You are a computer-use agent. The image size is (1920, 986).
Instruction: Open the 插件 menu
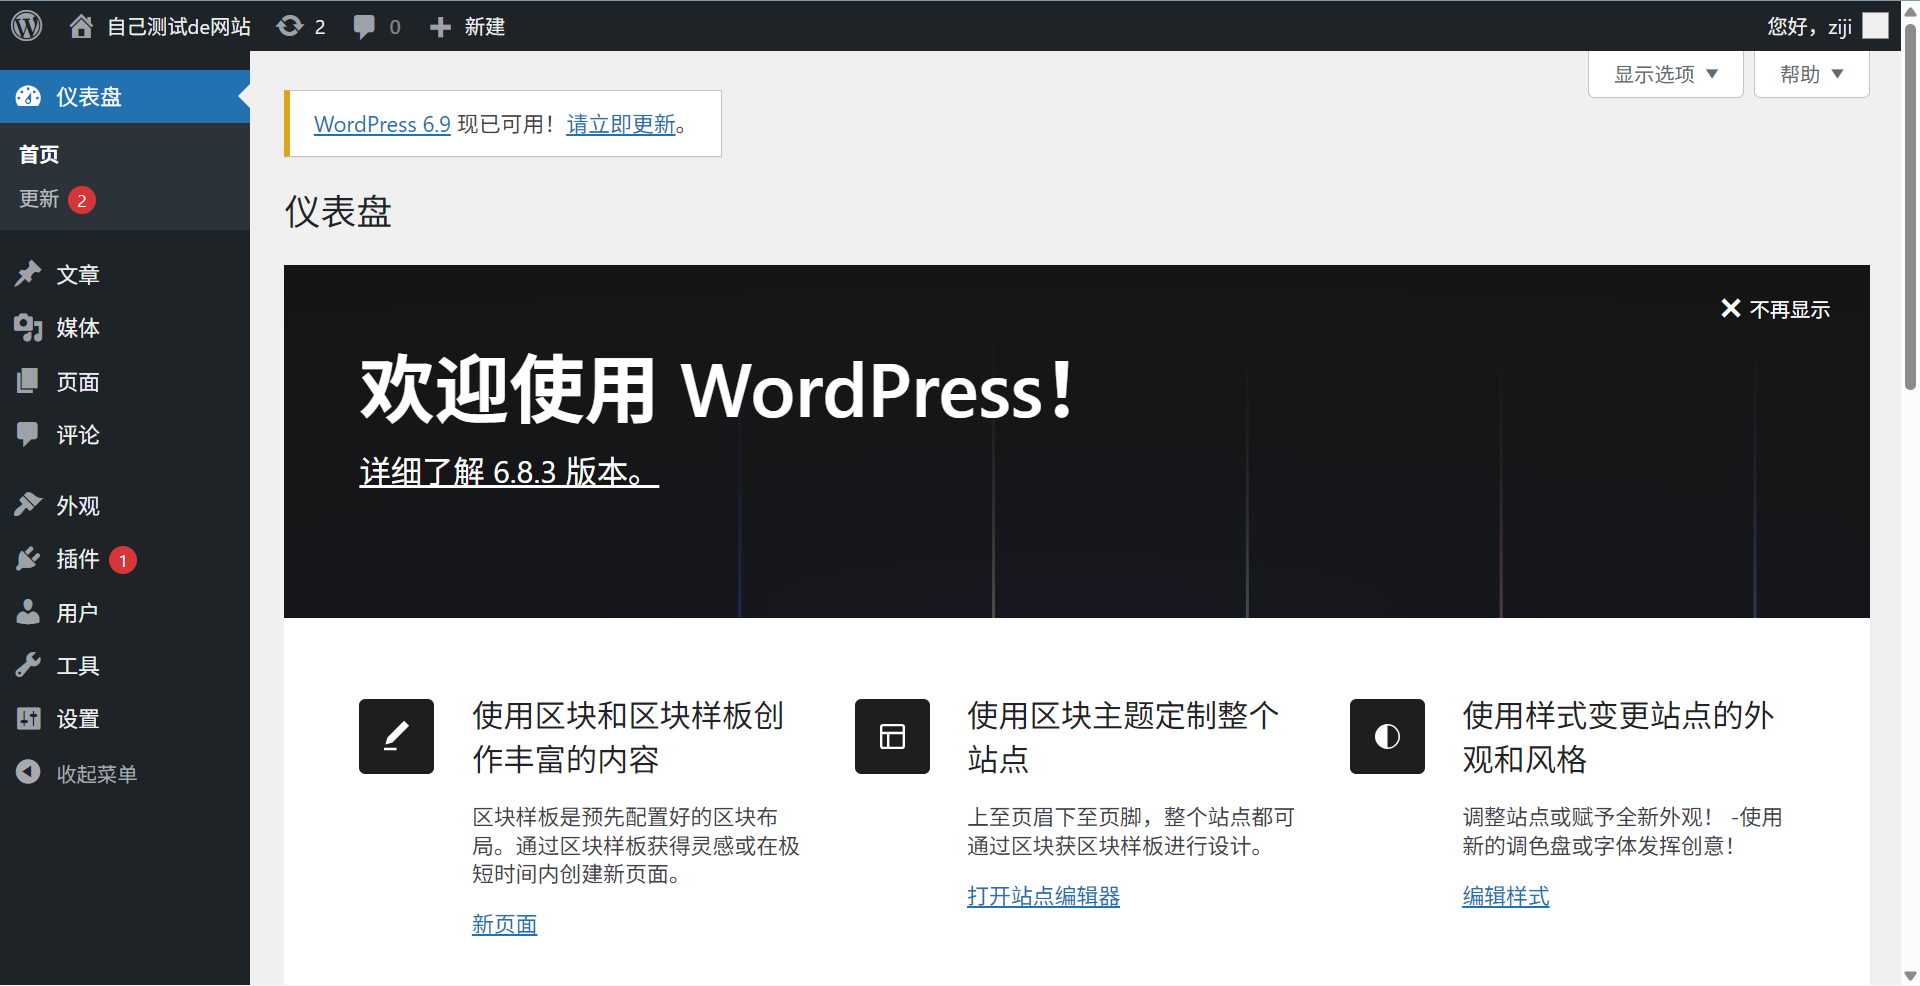coord(125,559)
